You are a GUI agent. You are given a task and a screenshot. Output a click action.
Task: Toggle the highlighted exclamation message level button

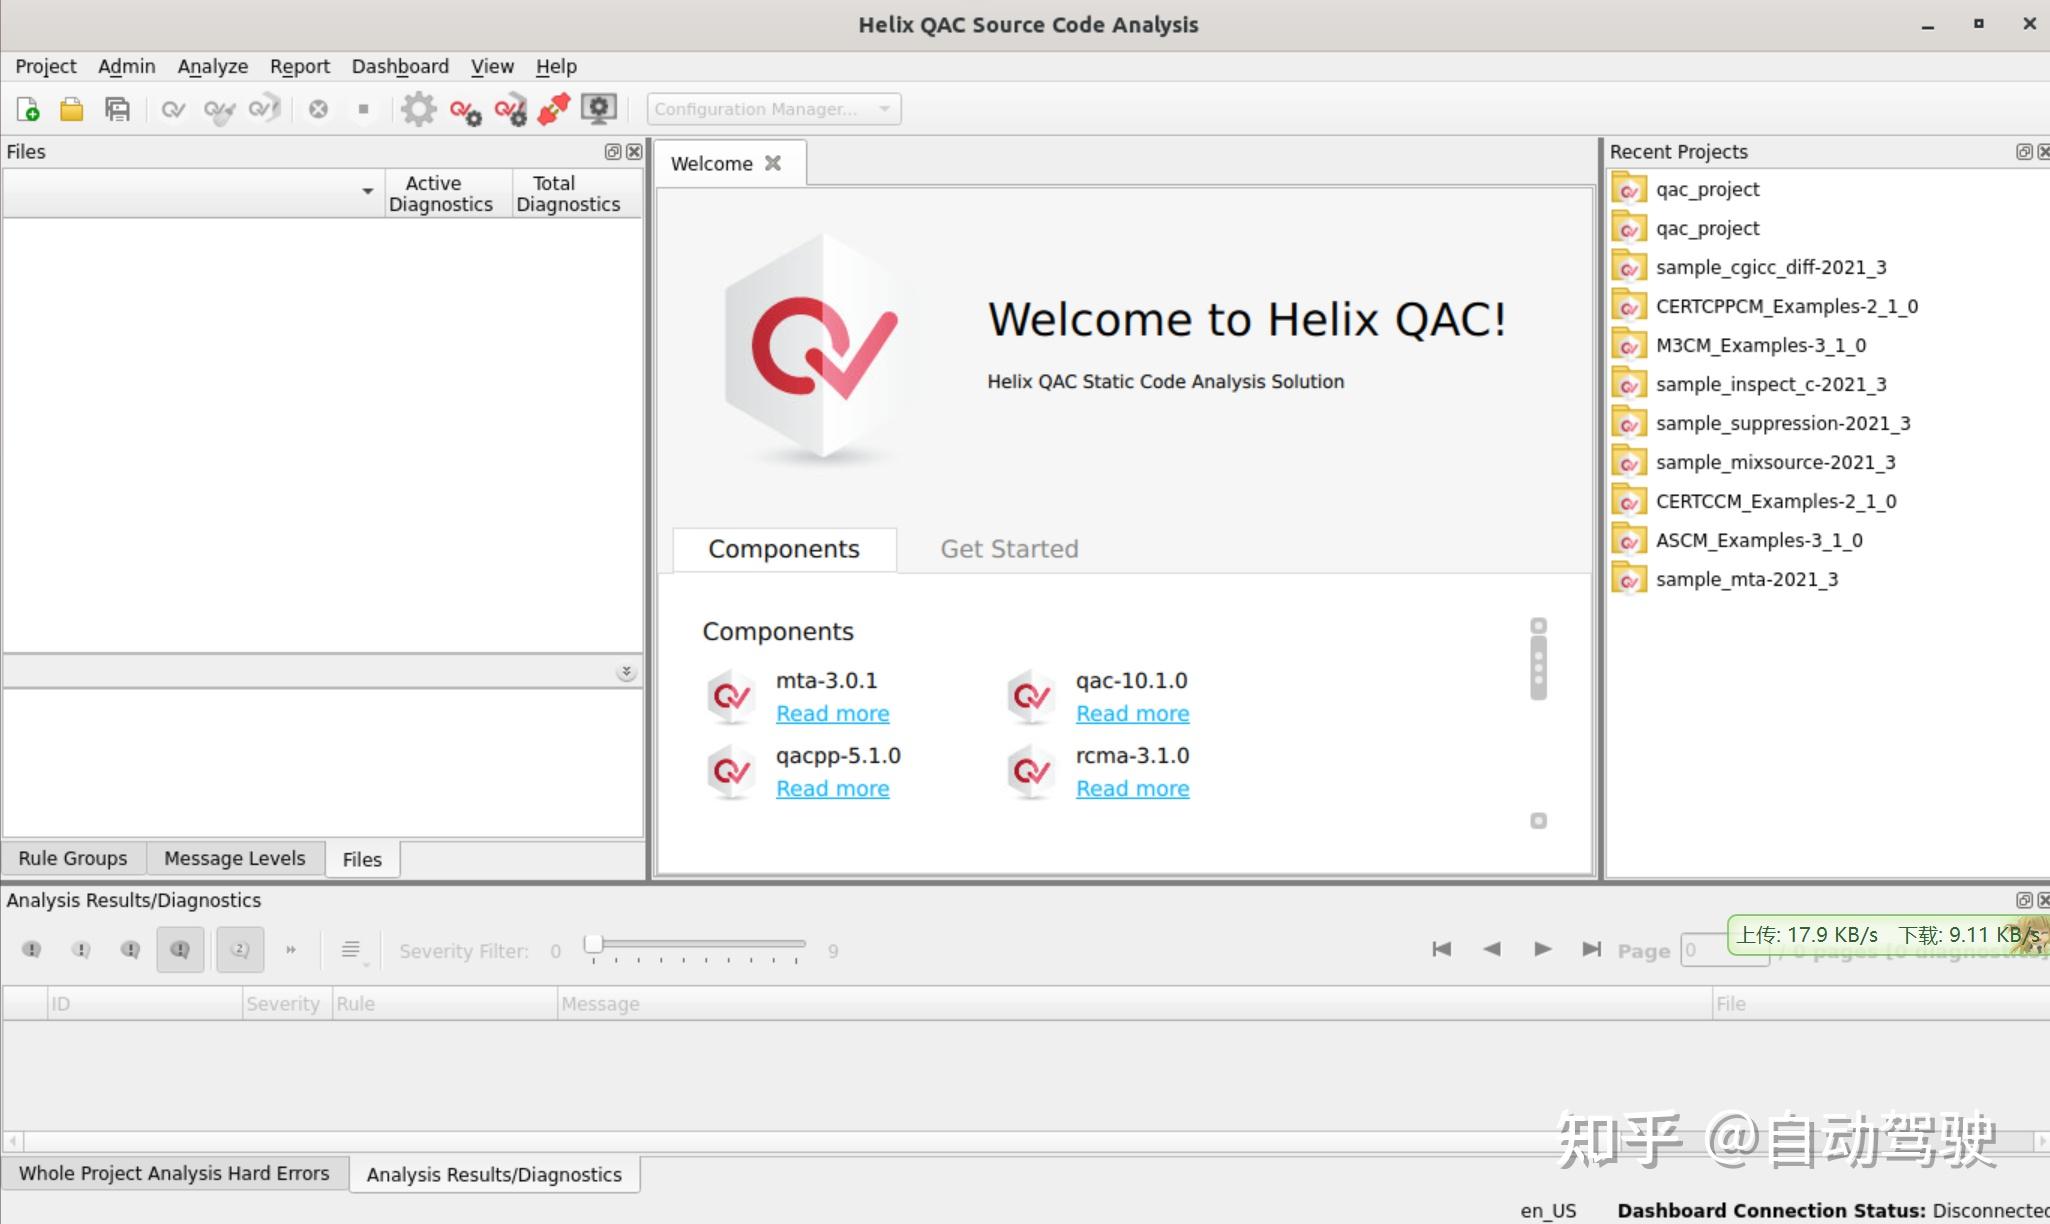pos(180,949)
